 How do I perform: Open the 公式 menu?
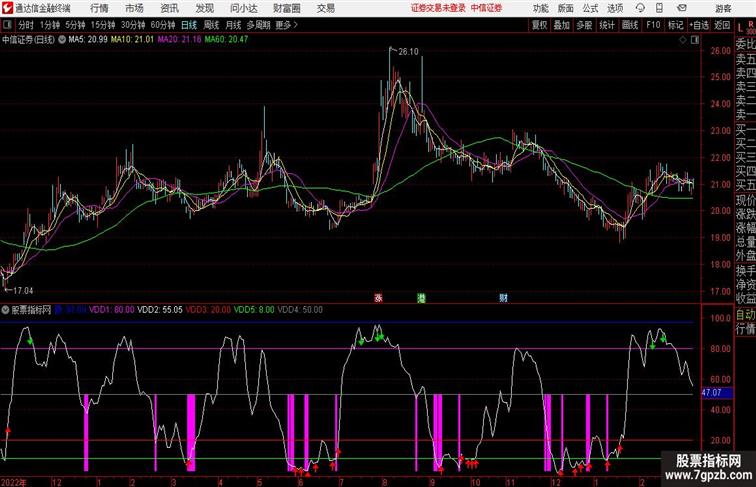590,8
